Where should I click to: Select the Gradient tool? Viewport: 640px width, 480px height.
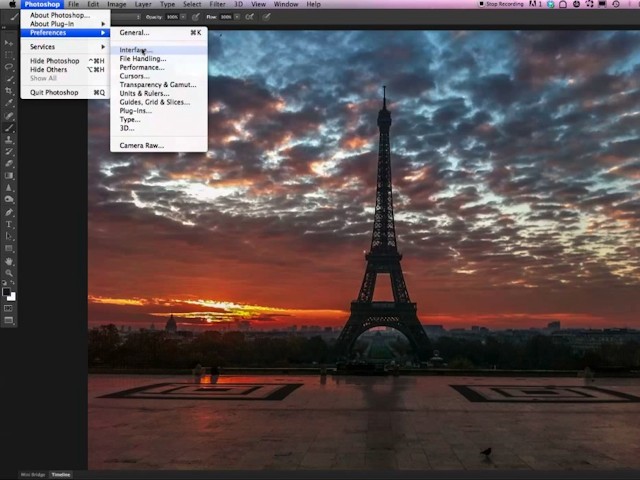pyautogui.click(x=9, y=176)
